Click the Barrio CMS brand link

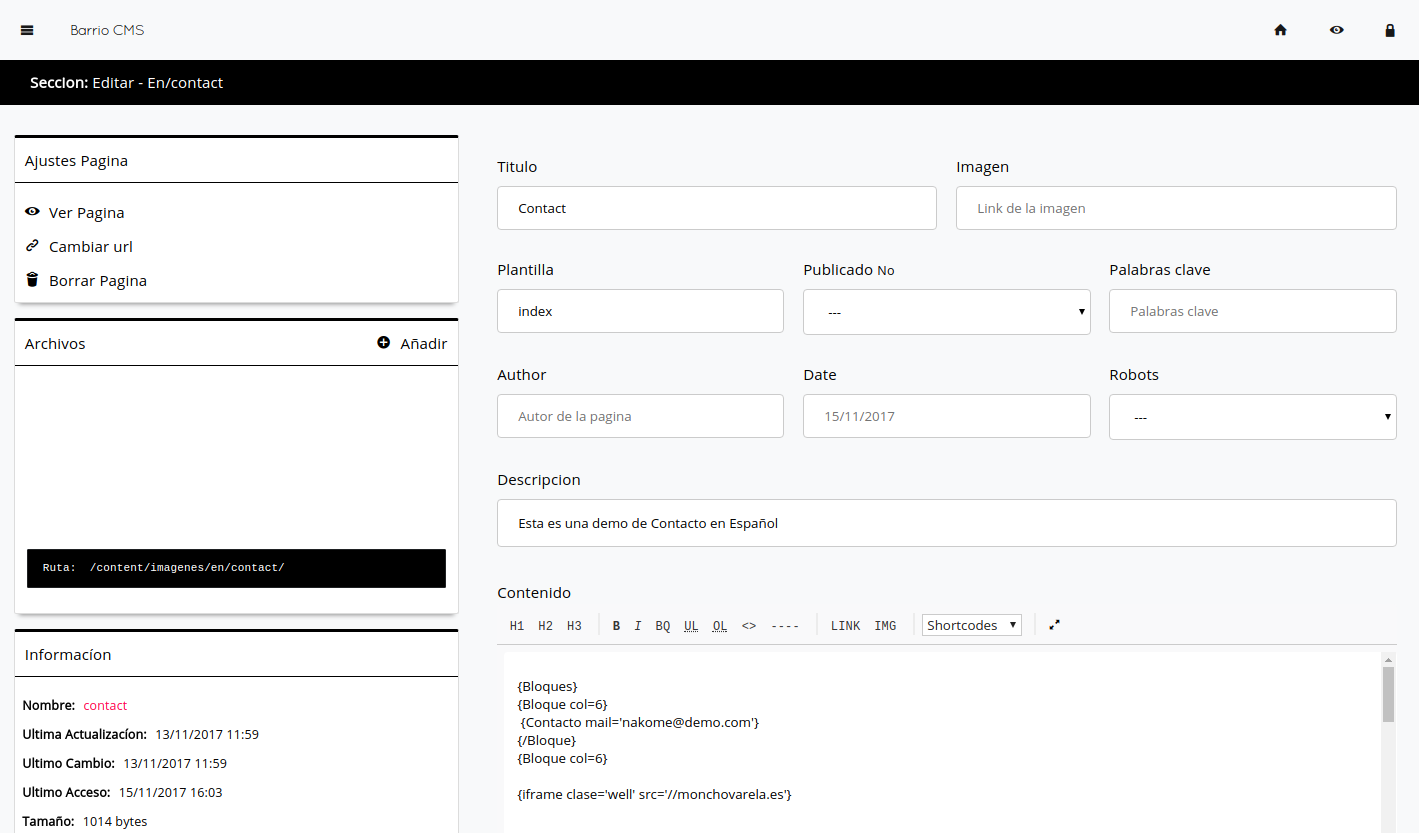point(107,30)
